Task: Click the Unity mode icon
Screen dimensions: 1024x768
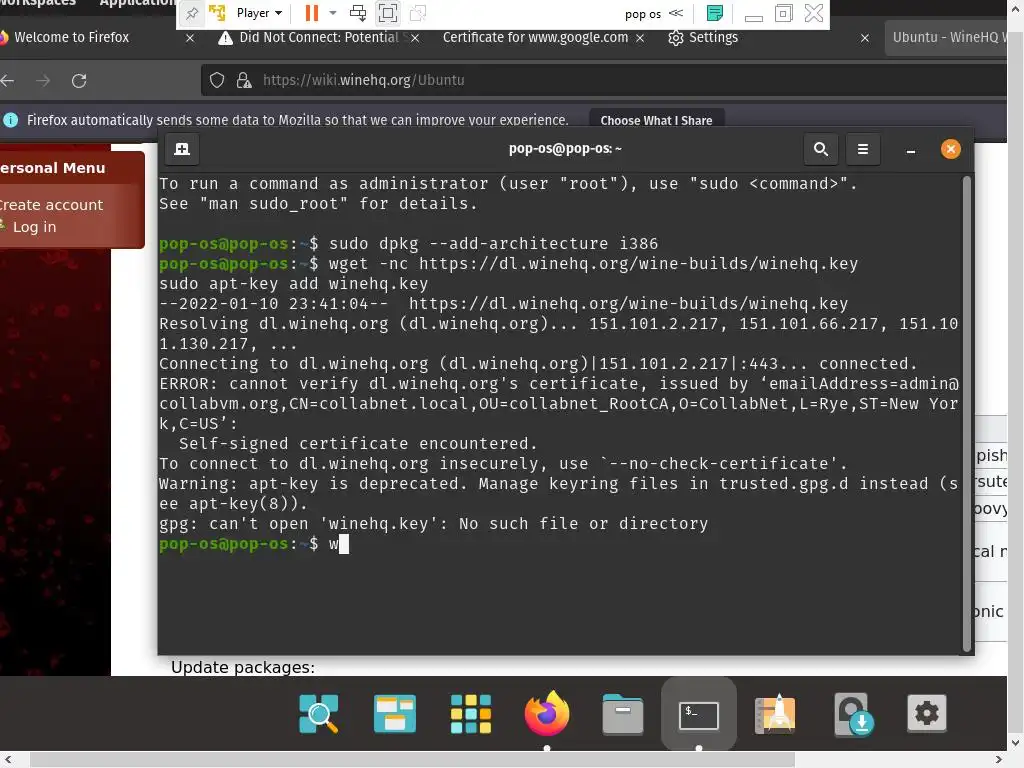Action: coord(418,13)
